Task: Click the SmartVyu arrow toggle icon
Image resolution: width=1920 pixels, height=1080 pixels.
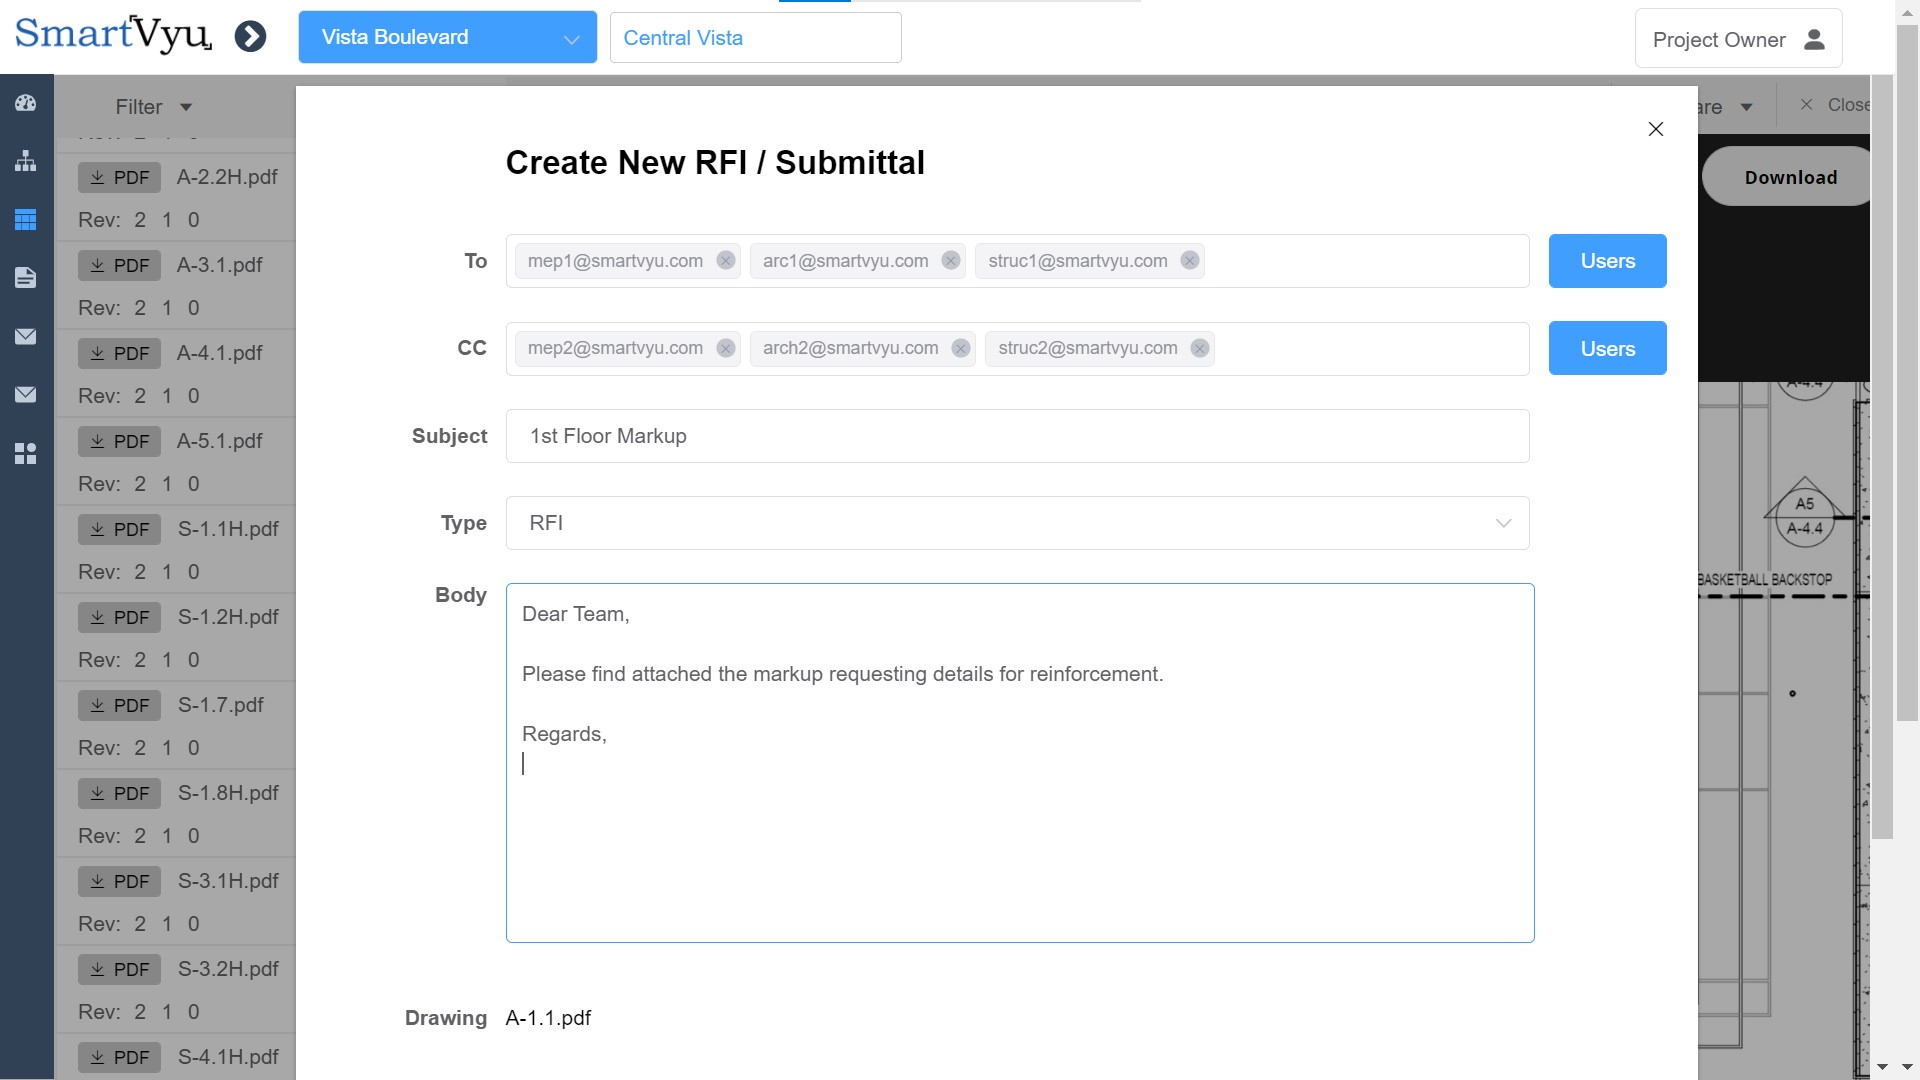Action: (250, 37)
